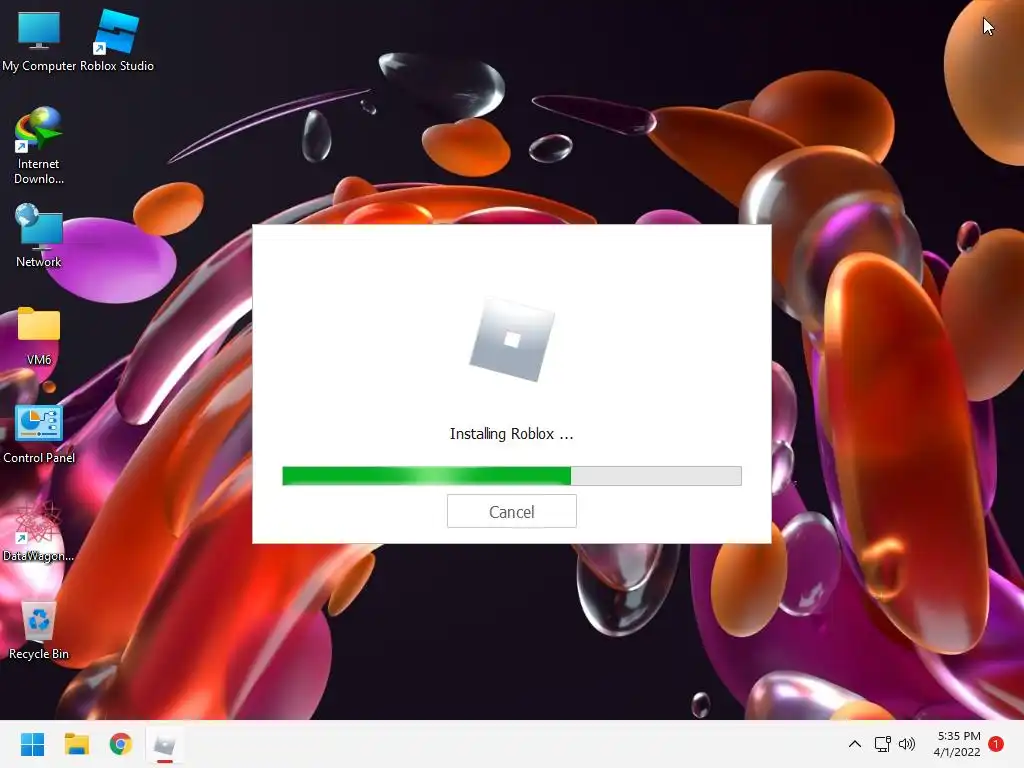Viewport: 1024px width, 768px height.
Task: Select the Recycle Bin icon
Action: tap(39, 630)
